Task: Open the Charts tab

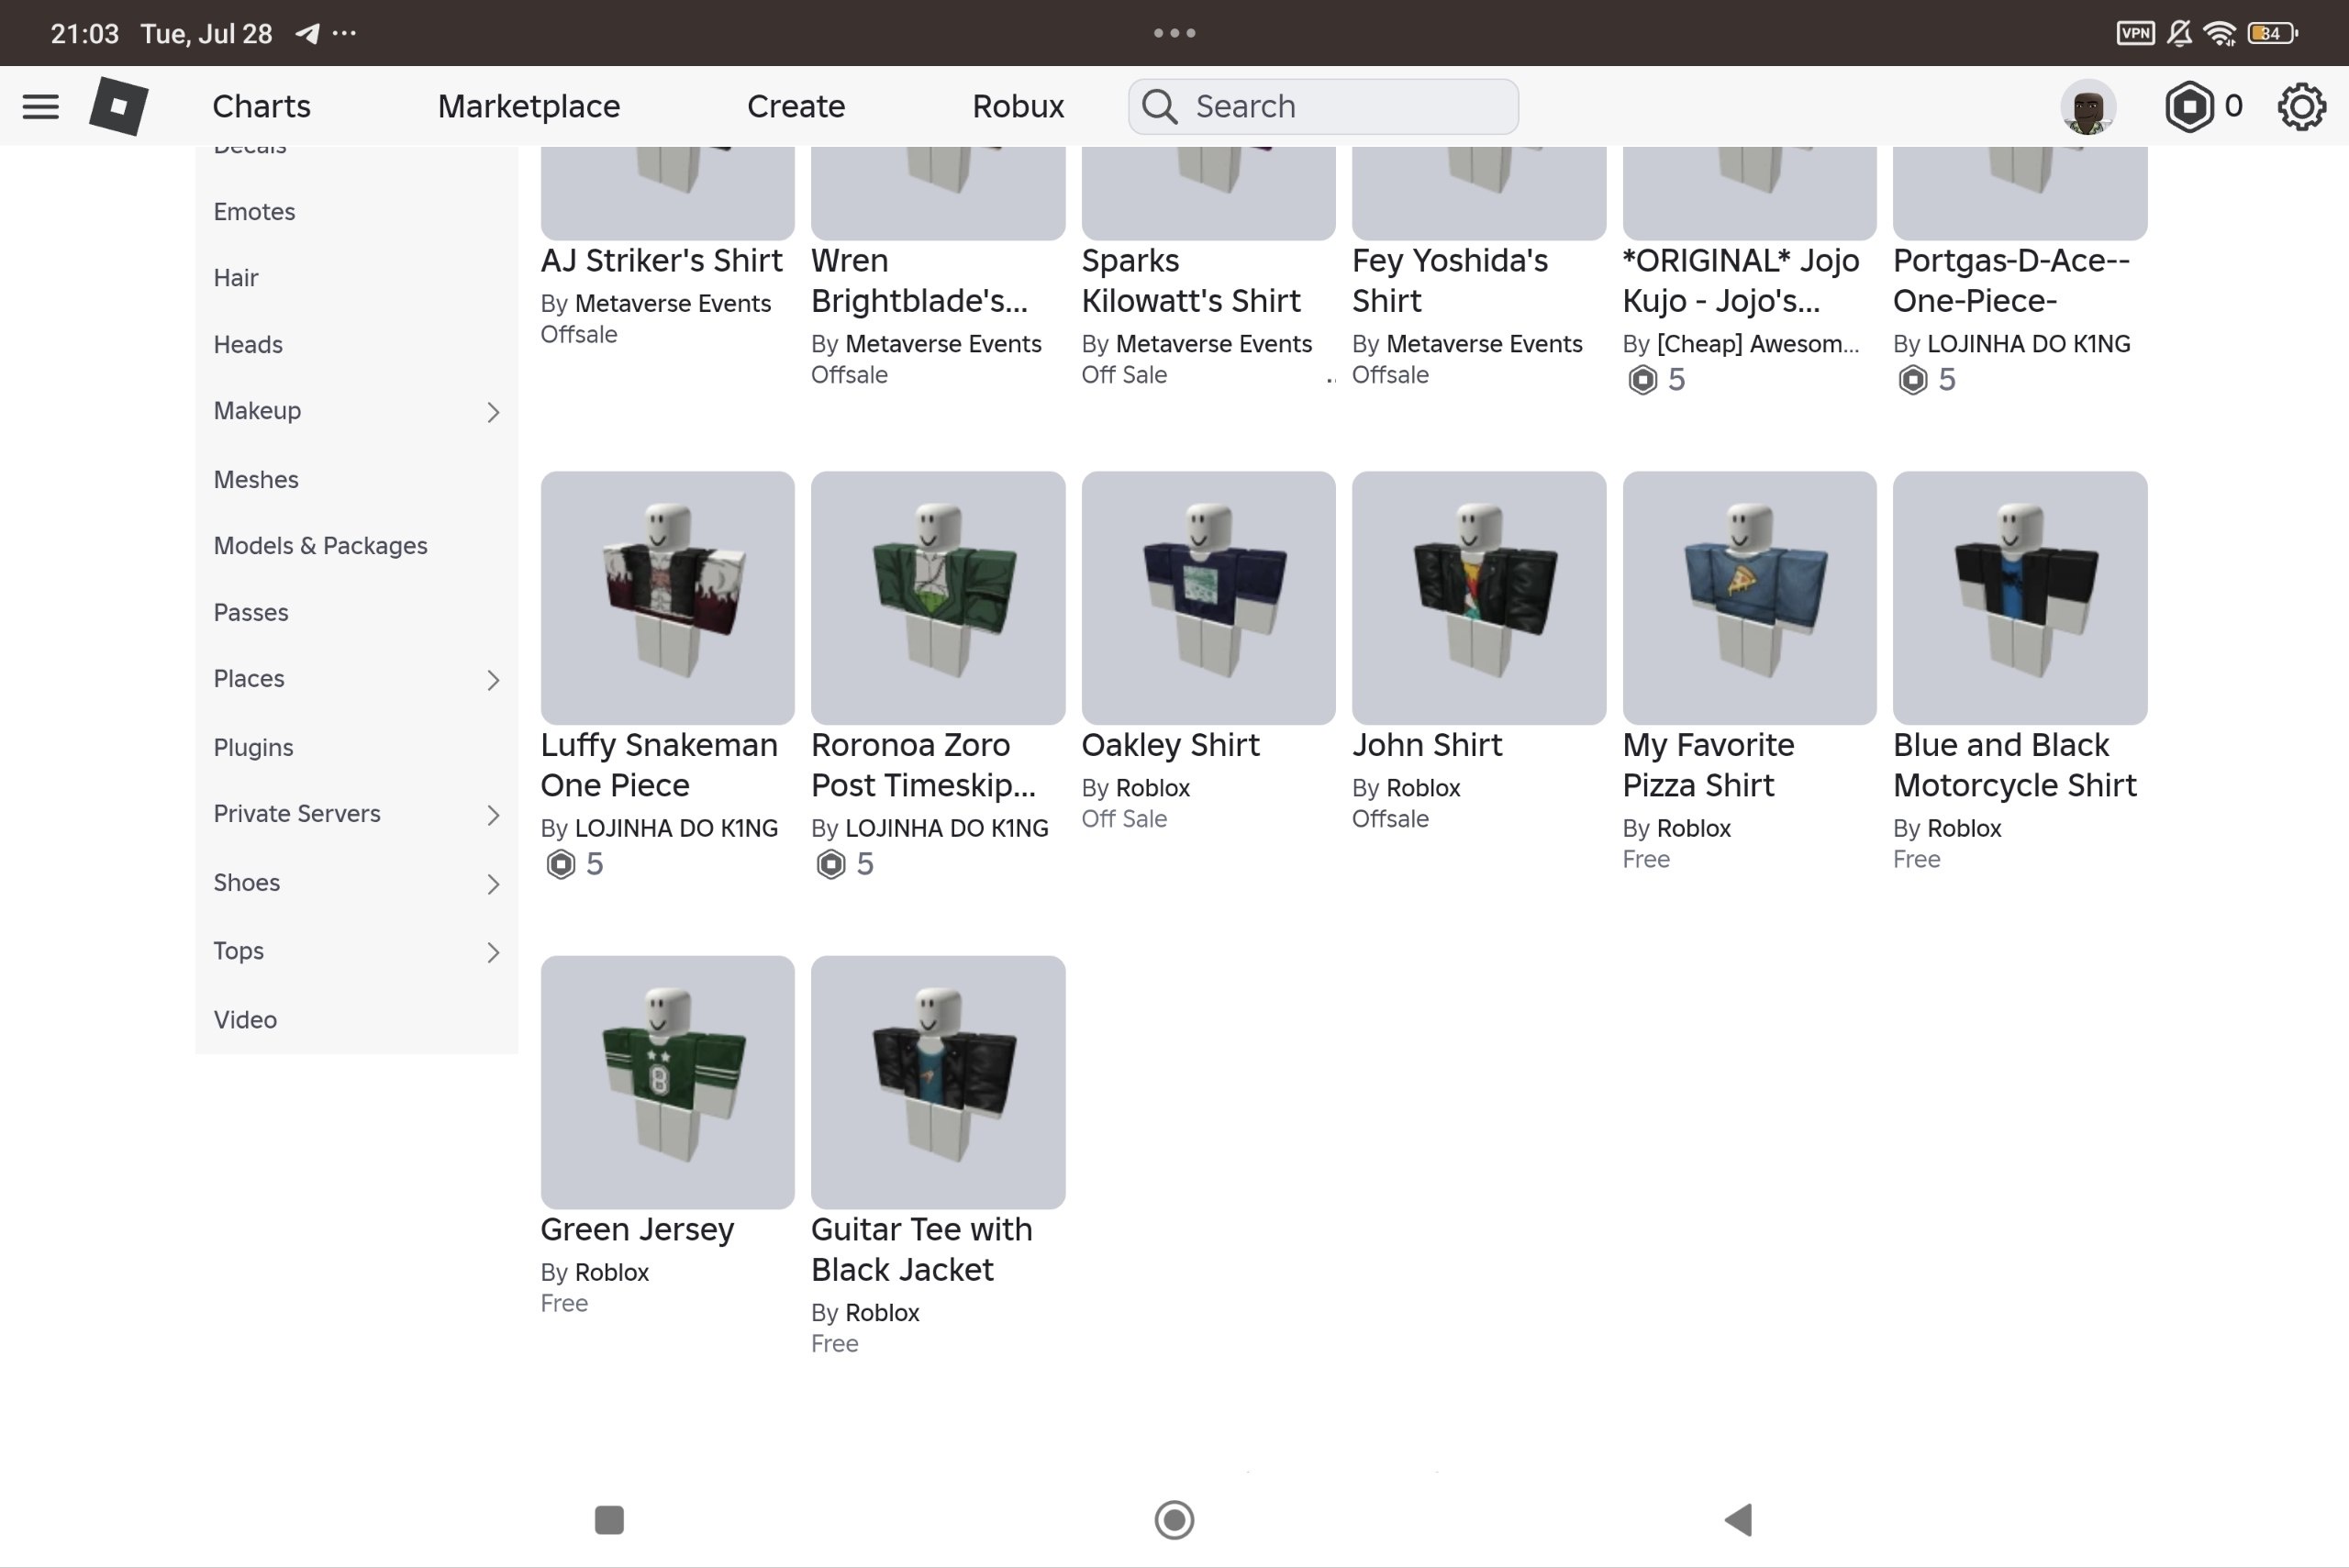Action: tap(262, 106)
